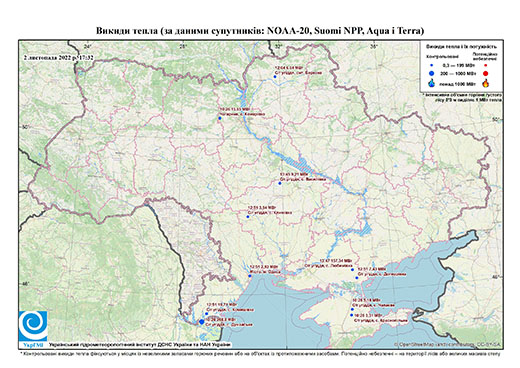Click the 10:45 9.21 MW heat marker
Screen dimensions: 520x368
[280, 183]
